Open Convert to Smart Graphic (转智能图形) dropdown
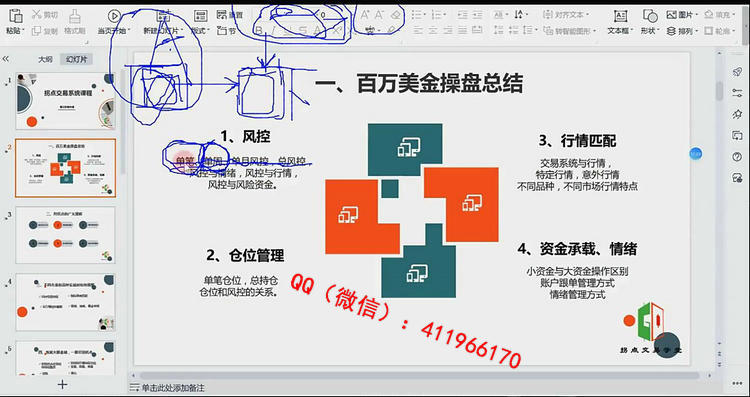The image size is (750, 397). point(570,31)
